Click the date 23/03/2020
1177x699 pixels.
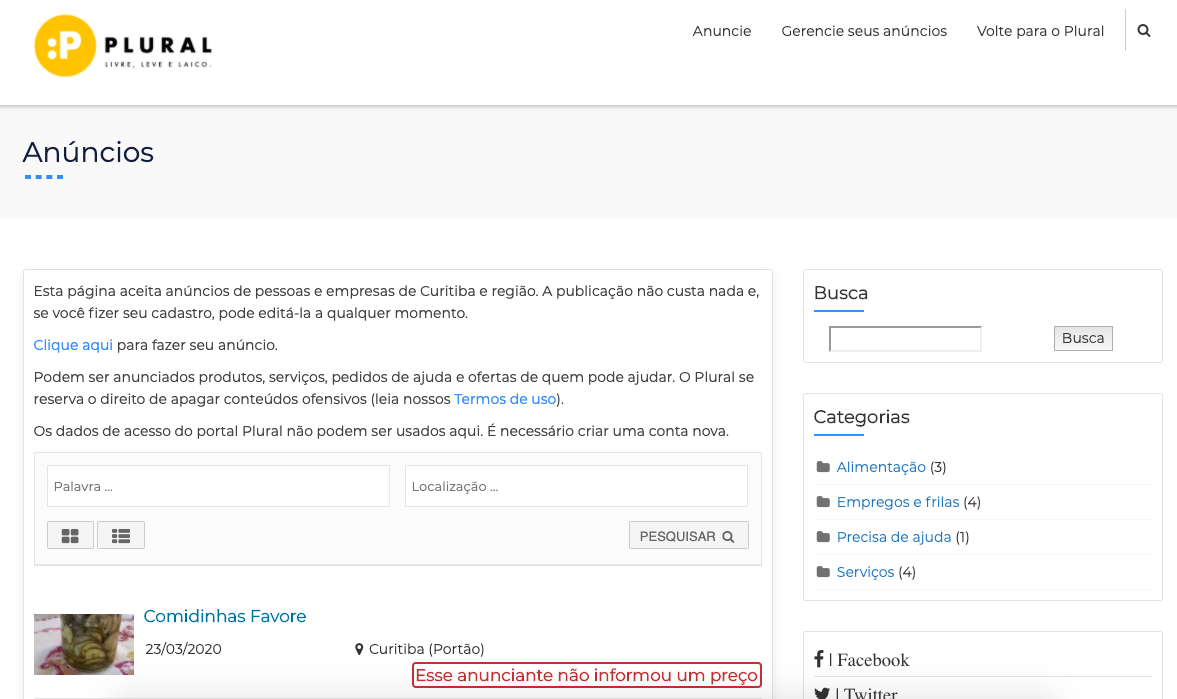pyautogui.click(x=183, y=649)
